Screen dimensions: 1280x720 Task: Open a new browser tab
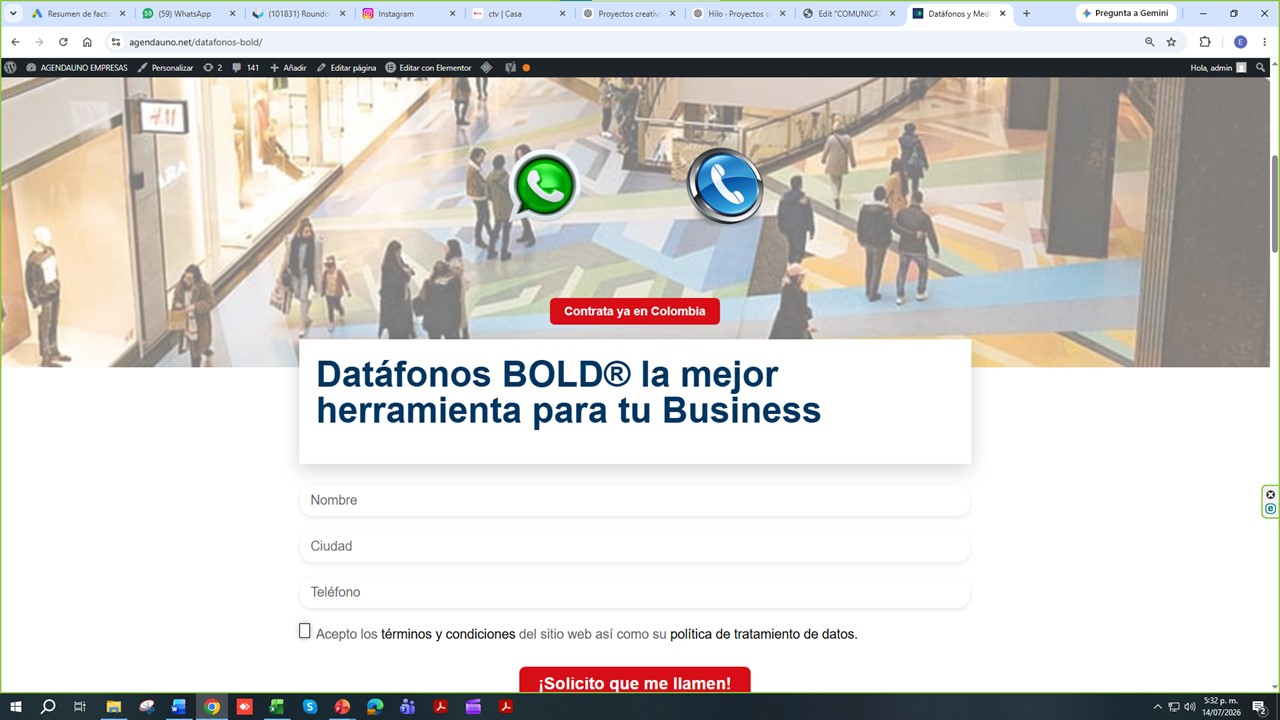(x=1026, y=13)
